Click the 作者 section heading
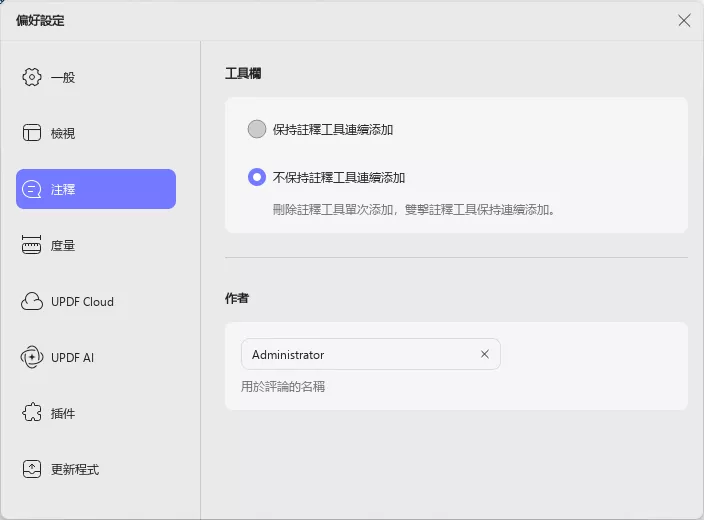 237,298
